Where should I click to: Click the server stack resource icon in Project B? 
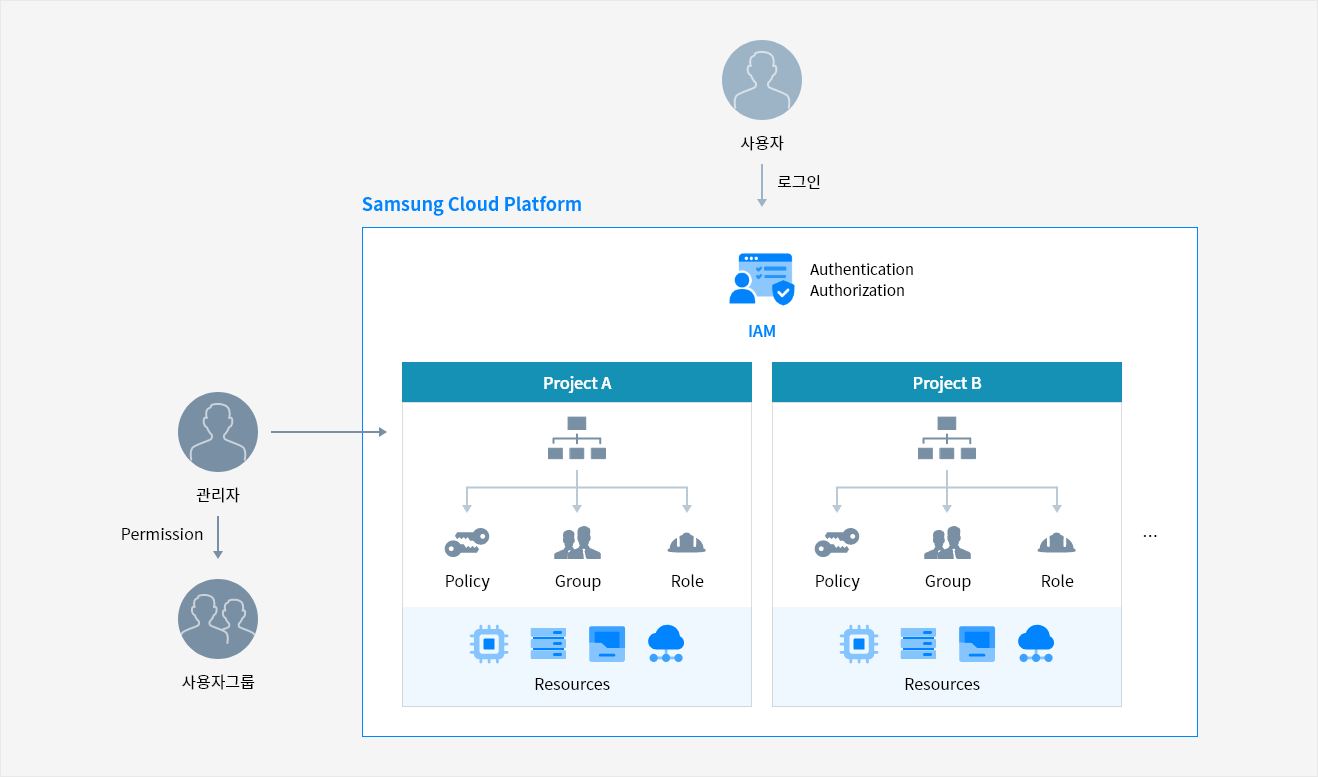point(918,644)
